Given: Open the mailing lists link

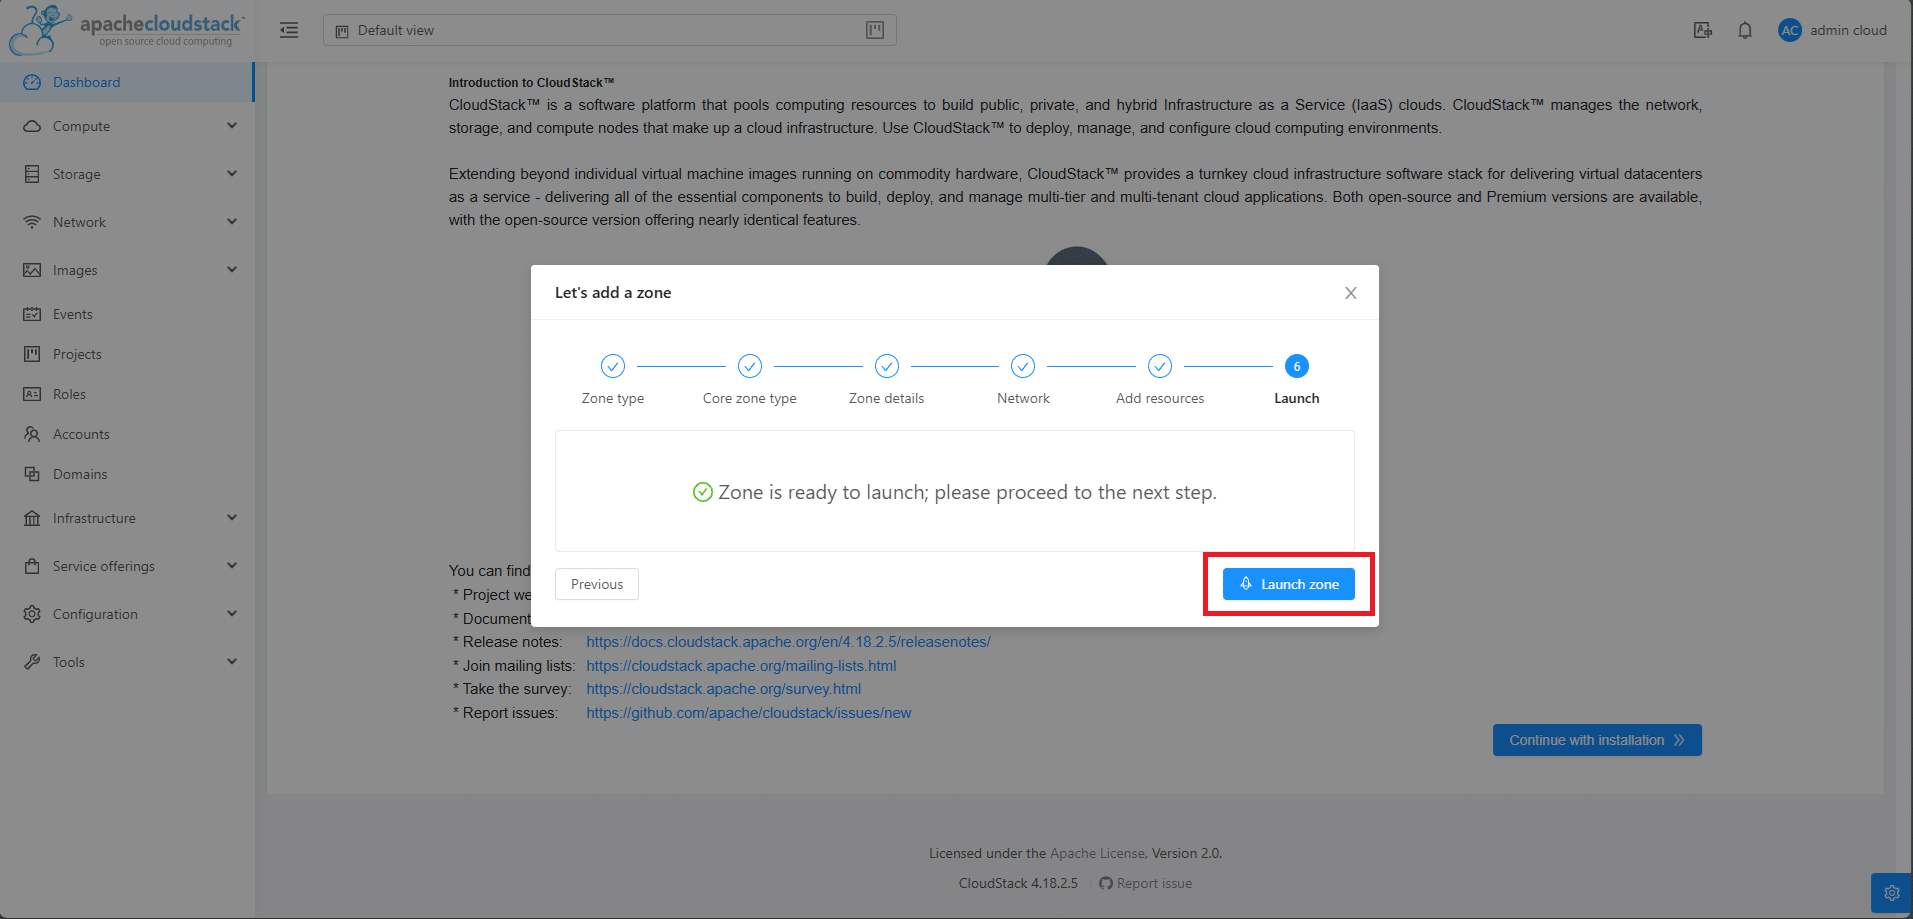Looking at the screenshot, I should [741, 666].
